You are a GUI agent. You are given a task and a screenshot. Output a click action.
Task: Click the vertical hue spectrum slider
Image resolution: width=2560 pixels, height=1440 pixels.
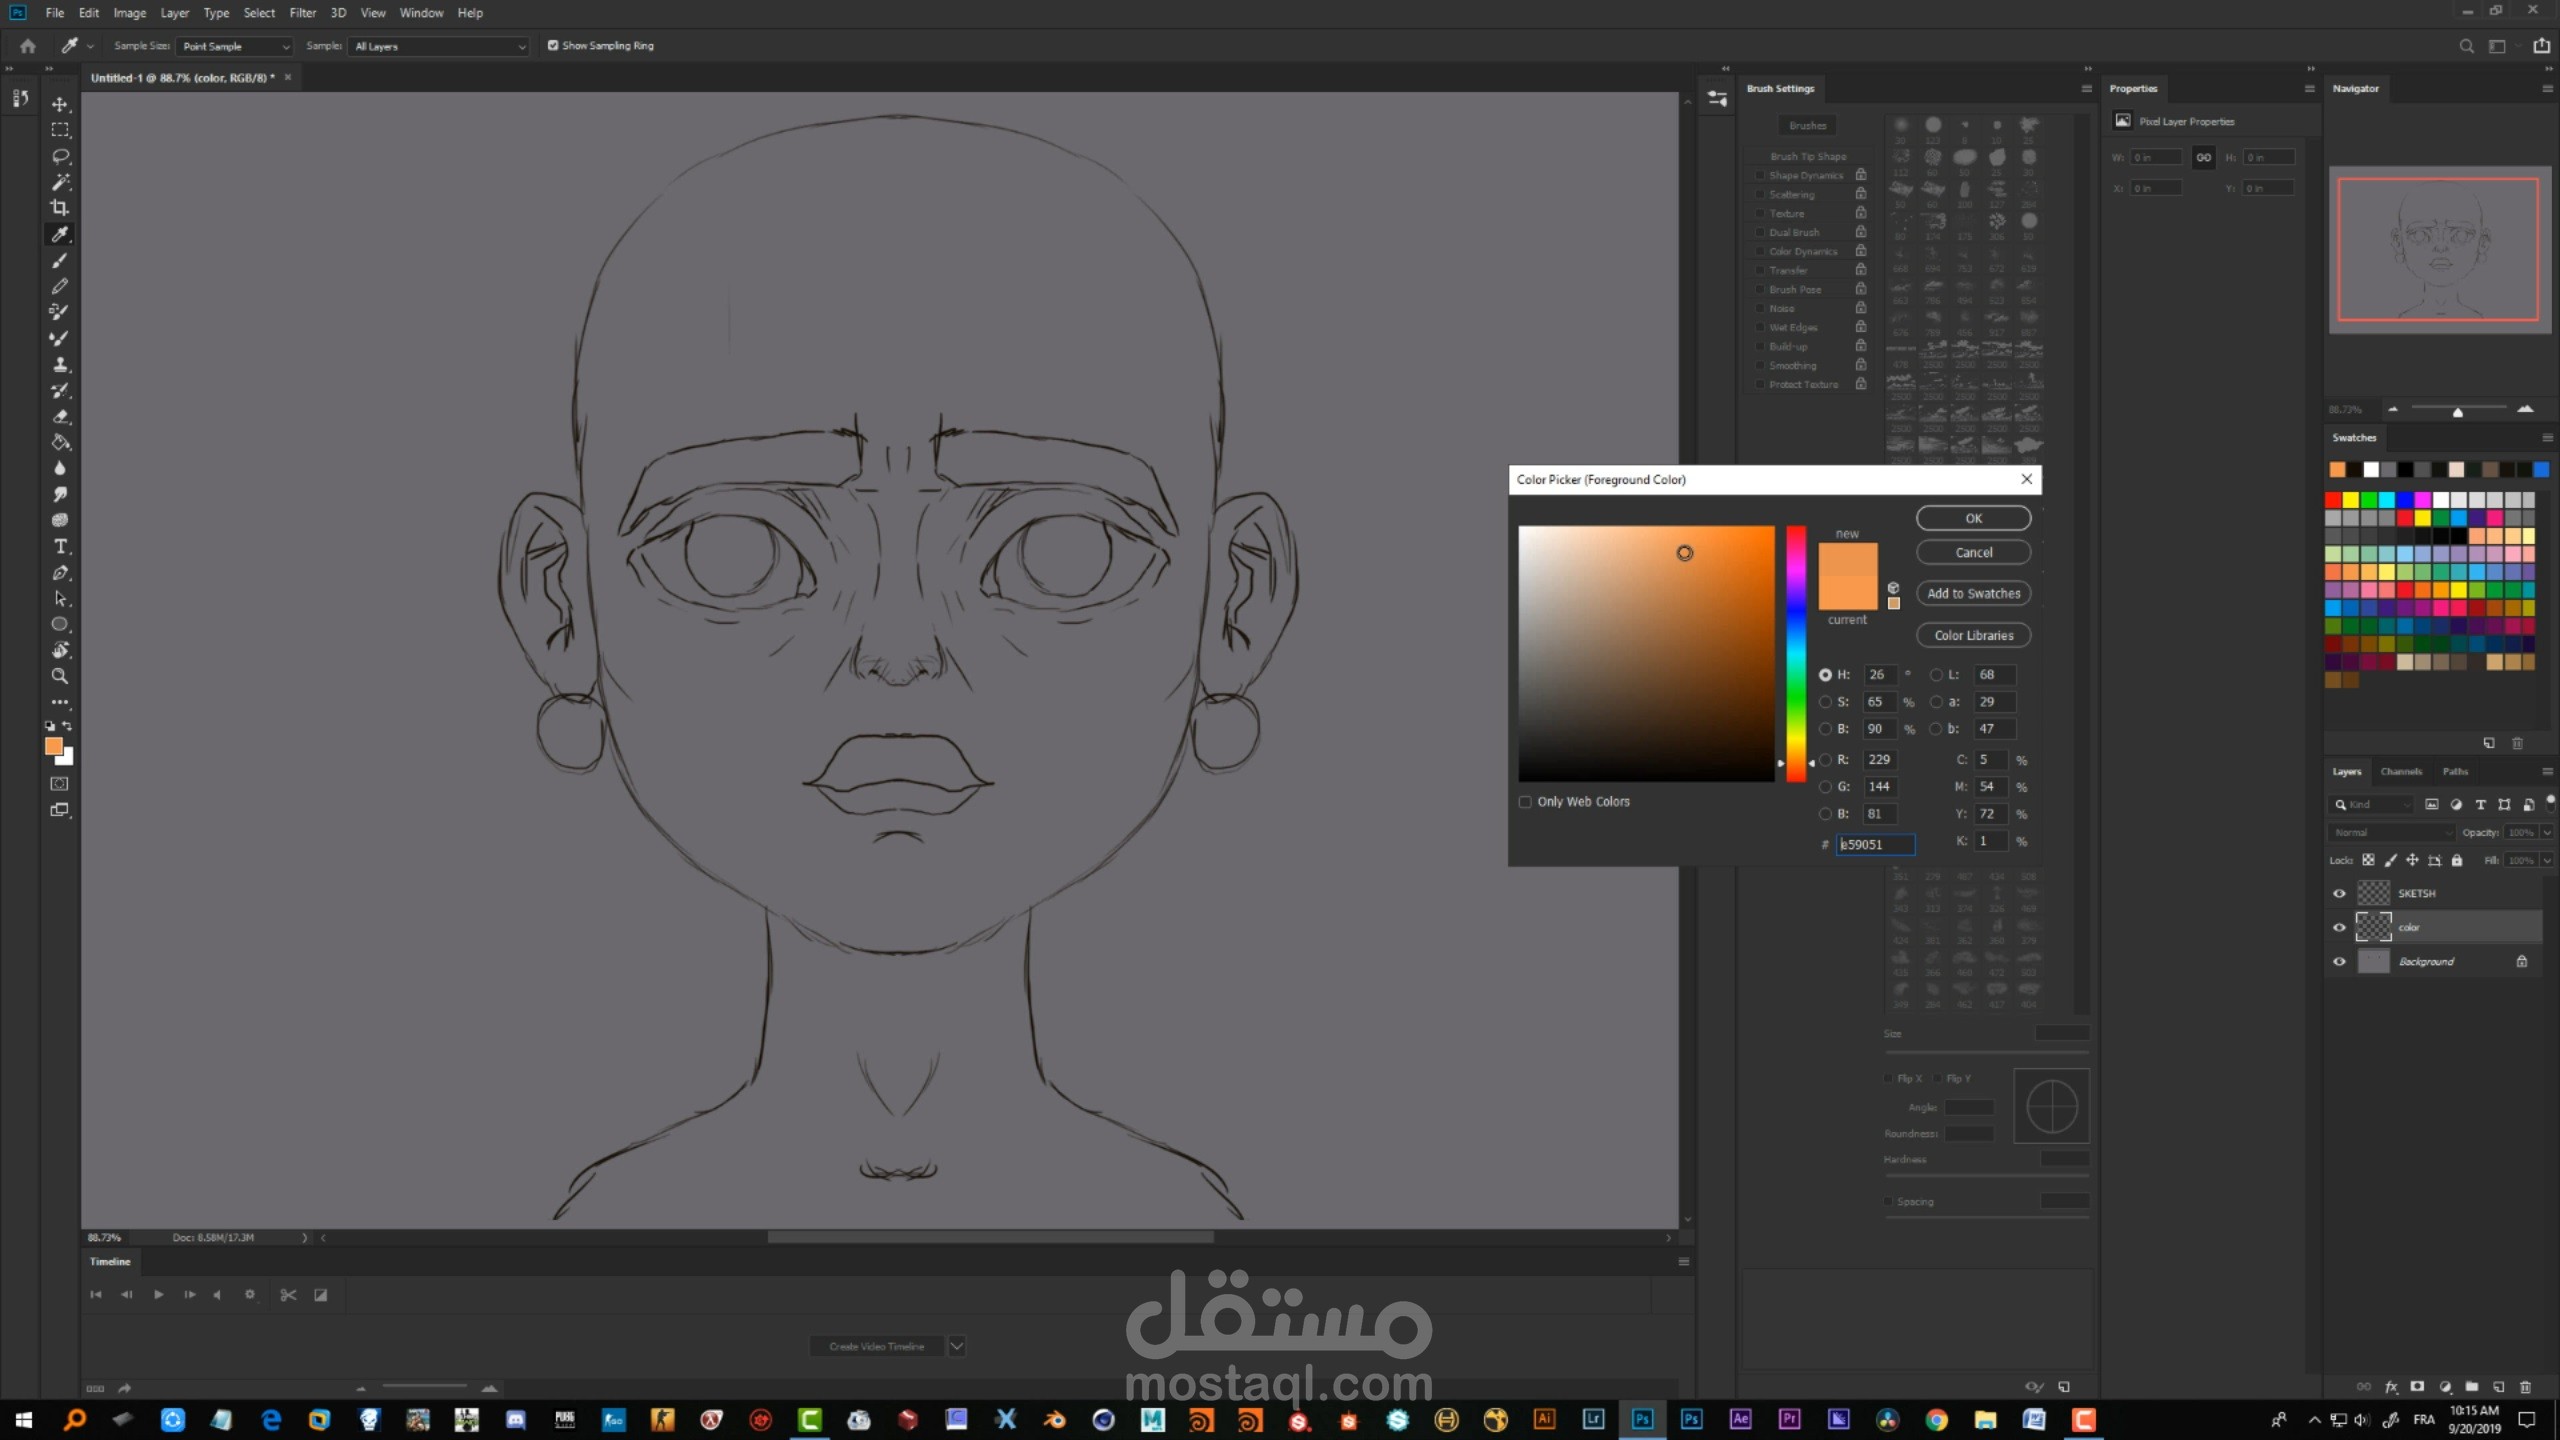pos(1796,653)
